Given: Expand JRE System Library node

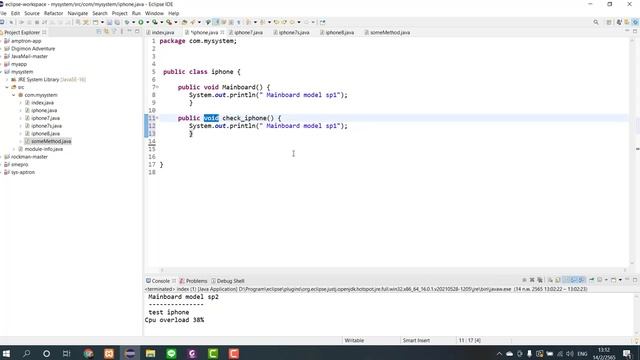Looking at the screenshot, I should coord(7,80).
